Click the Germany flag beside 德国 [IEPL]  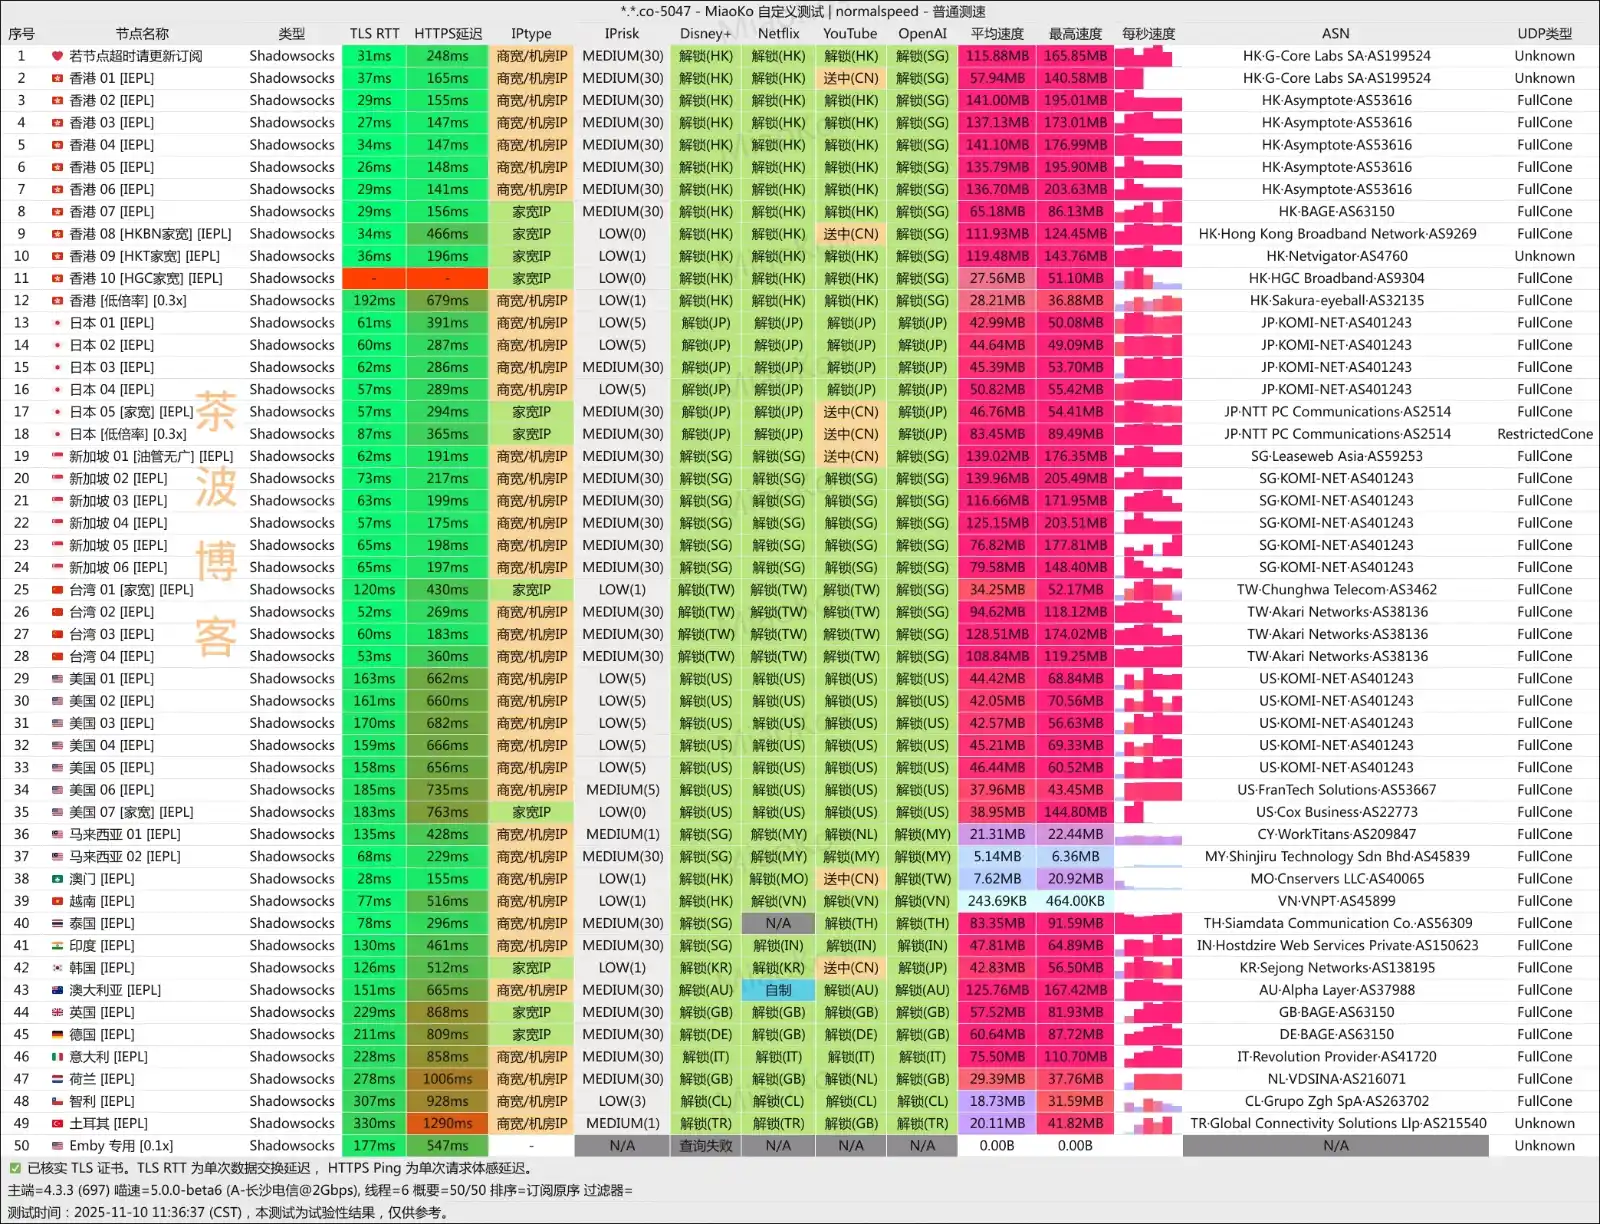[x=58, y=1035]
